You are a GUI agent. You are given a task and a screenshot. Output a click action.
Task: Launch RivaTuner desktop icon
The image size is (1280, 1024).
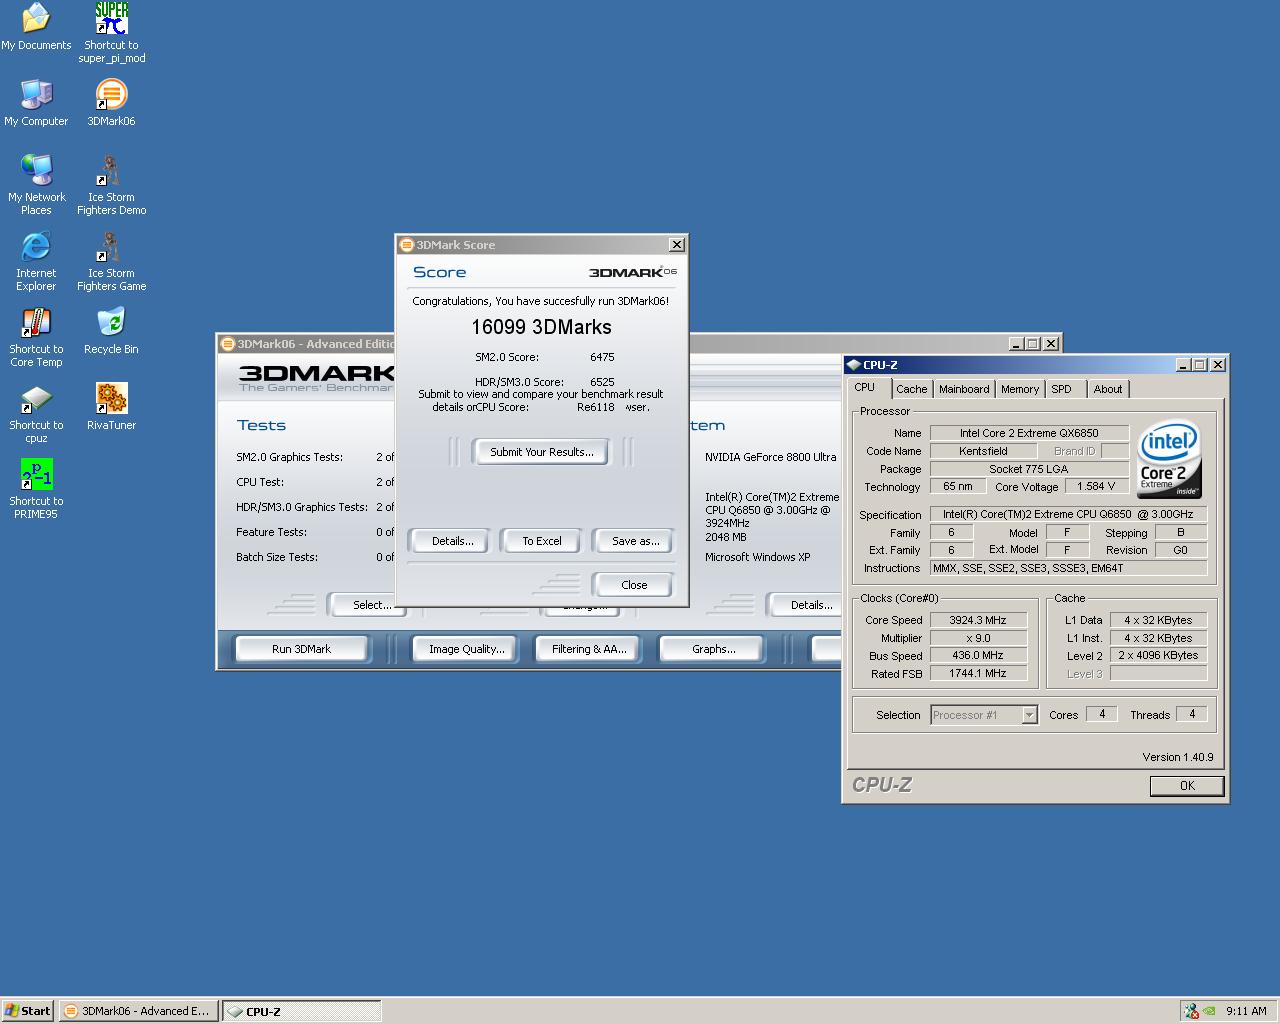(x=111, y=407)
